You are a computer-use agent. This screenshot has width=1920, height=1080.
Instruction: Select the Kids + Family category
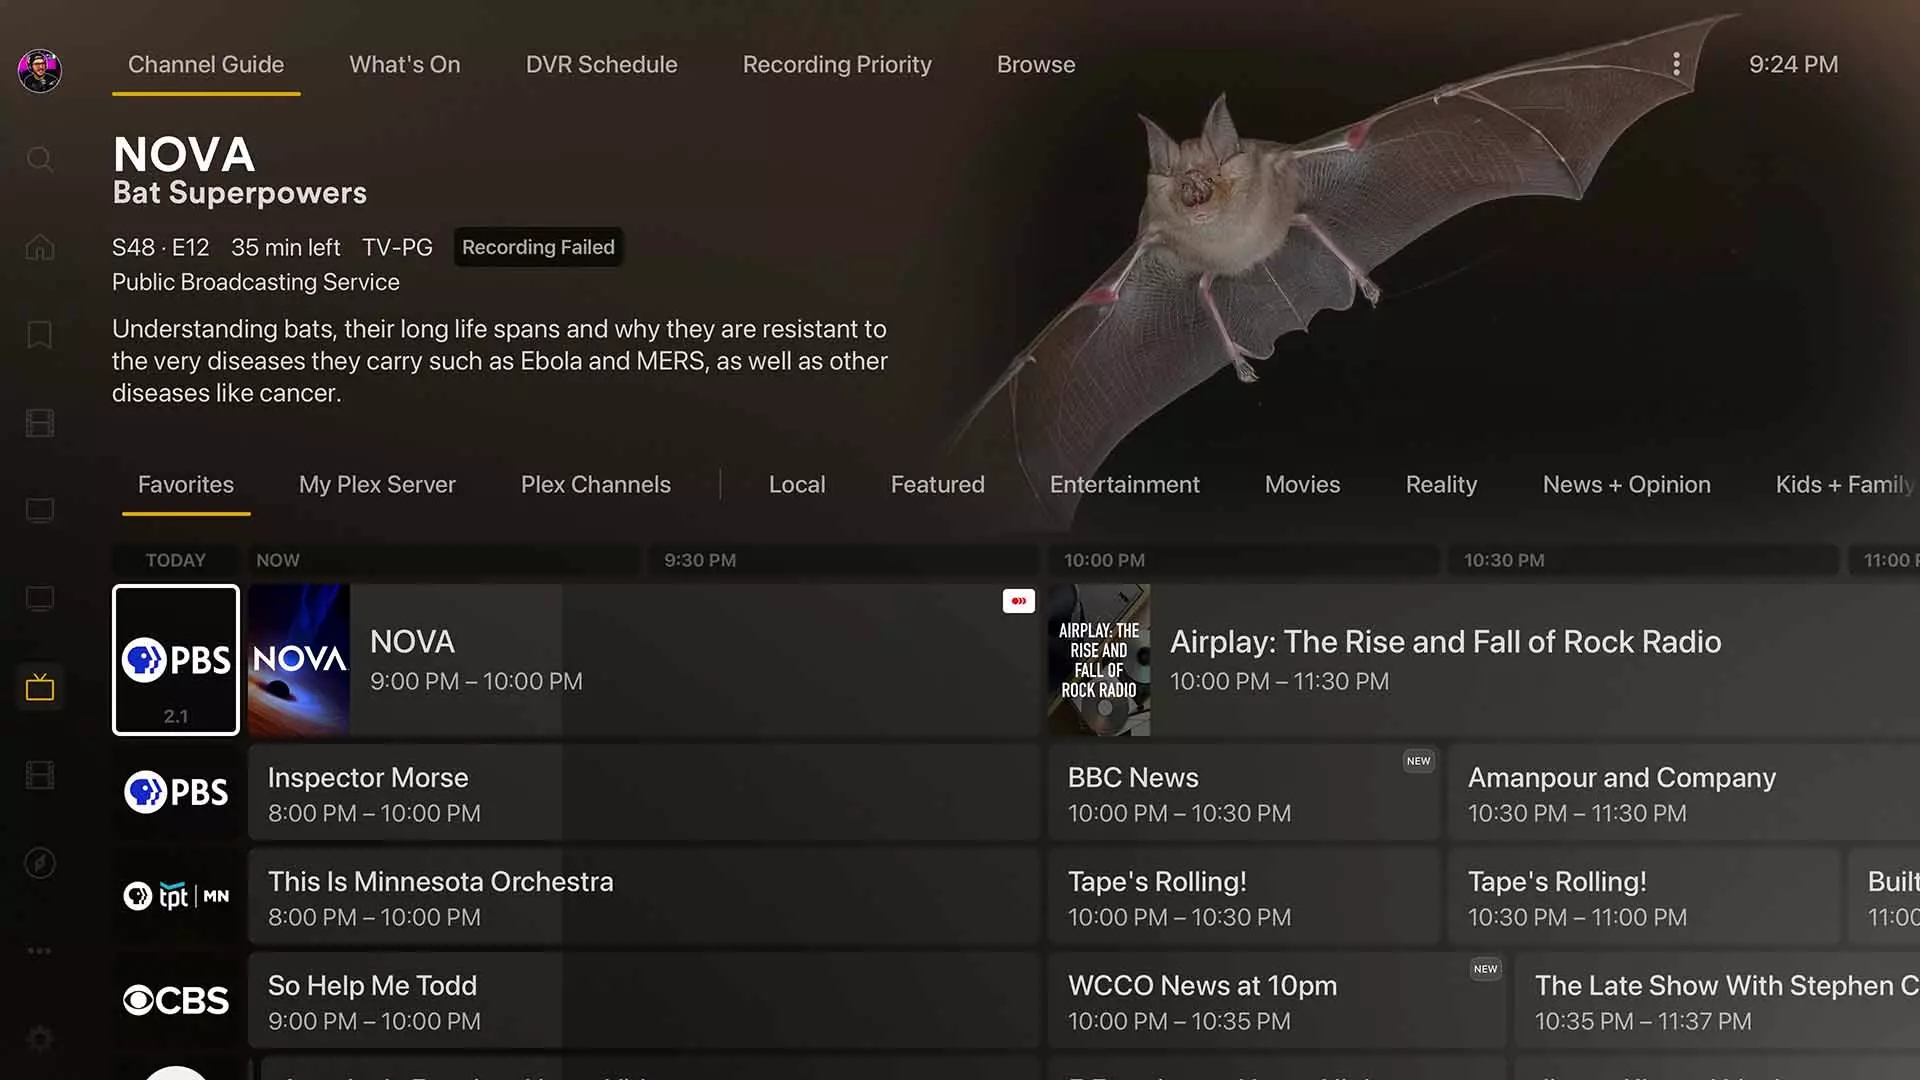(1846, 485)
